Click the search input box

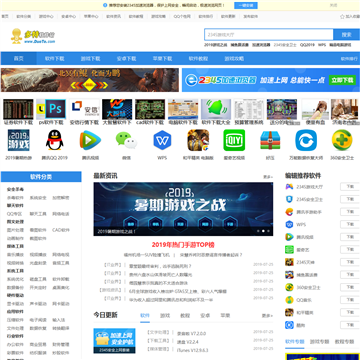tap(269, 35)
